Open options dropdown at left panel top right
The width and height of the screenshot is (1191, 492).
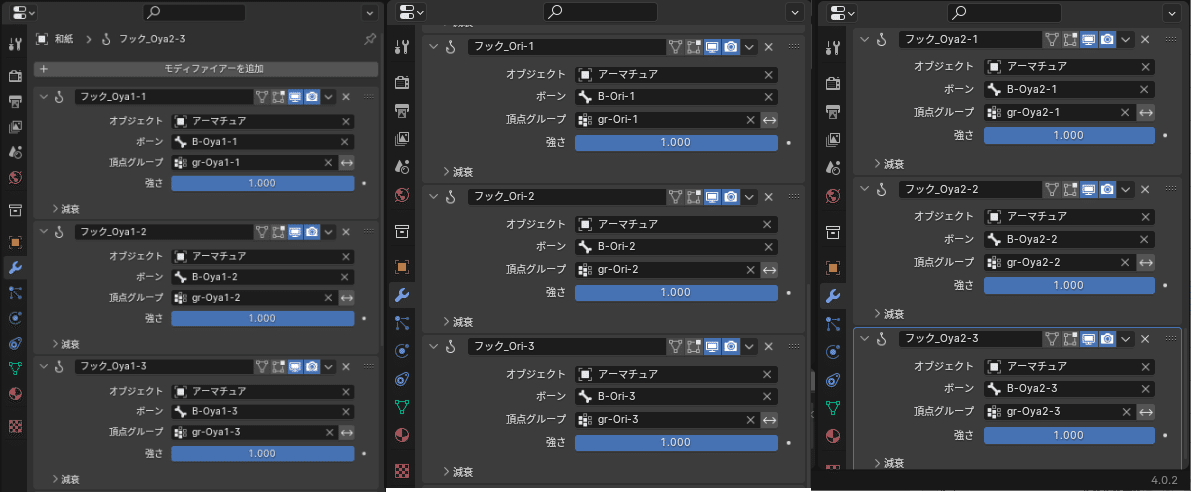pyautogui.click(x=370, y=12)
